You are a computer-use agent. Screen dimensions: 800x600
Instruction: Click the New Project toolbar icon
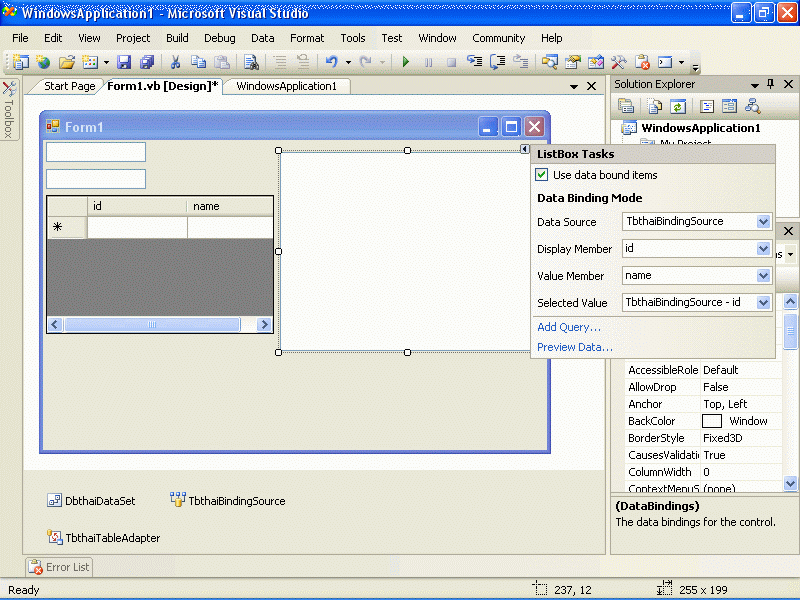[x=20, y=62]
